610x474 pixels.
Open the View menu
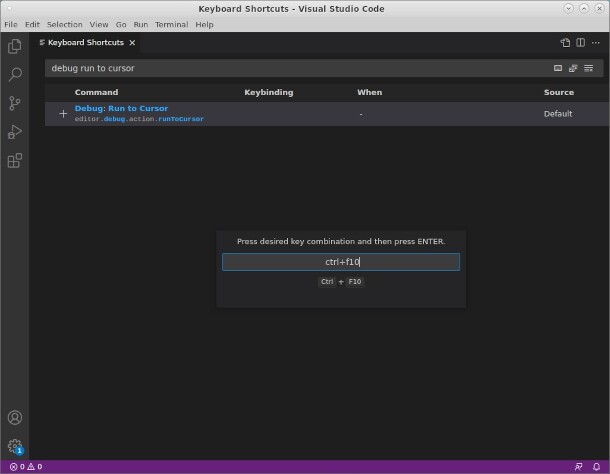(99, 25)
